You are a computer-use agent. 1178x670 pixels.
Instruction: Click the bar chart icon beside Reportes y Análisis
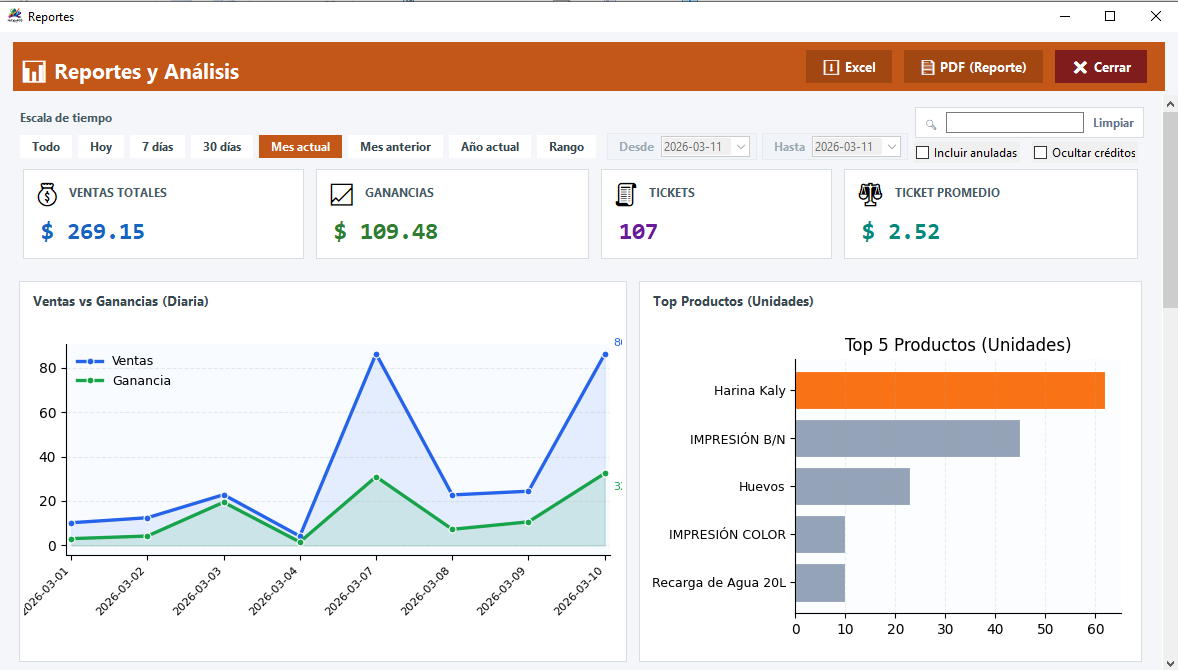click(x=34, y=71)
